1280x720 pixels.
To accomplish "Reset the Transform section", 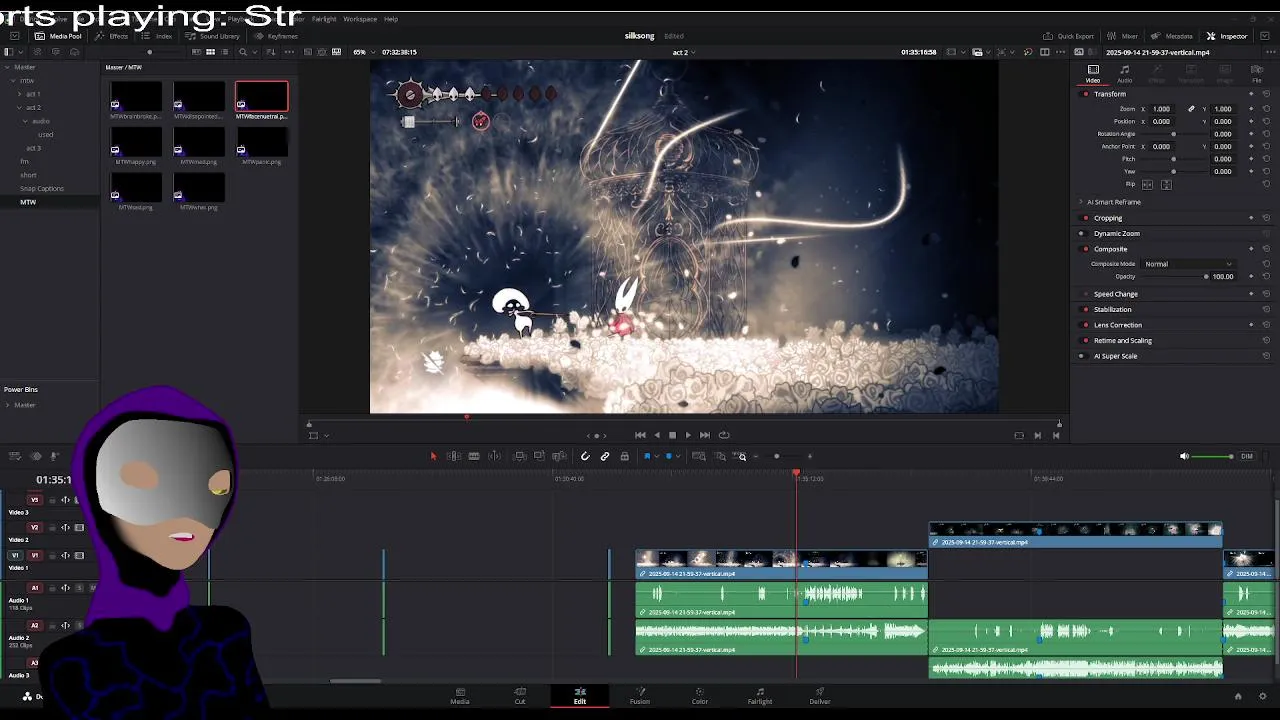I will (x=1266, y=94).
